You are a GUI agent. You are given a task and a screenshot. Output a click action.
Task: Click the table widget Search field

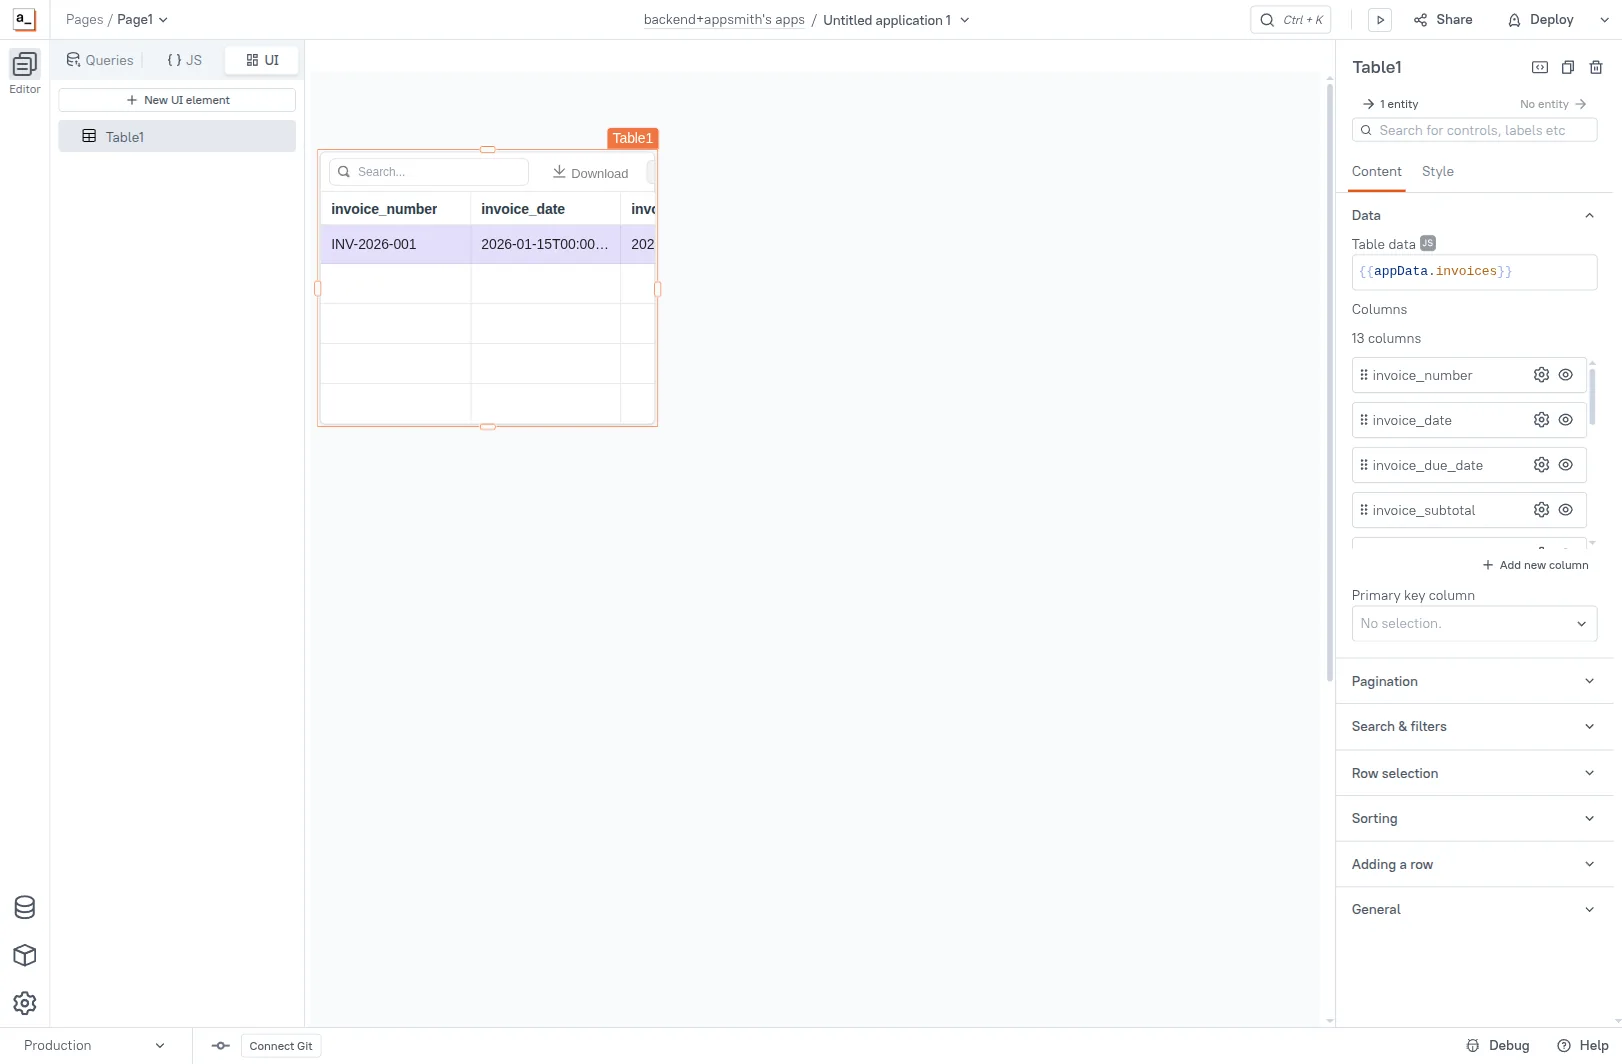pyautogui.click(x=429, y=172)
